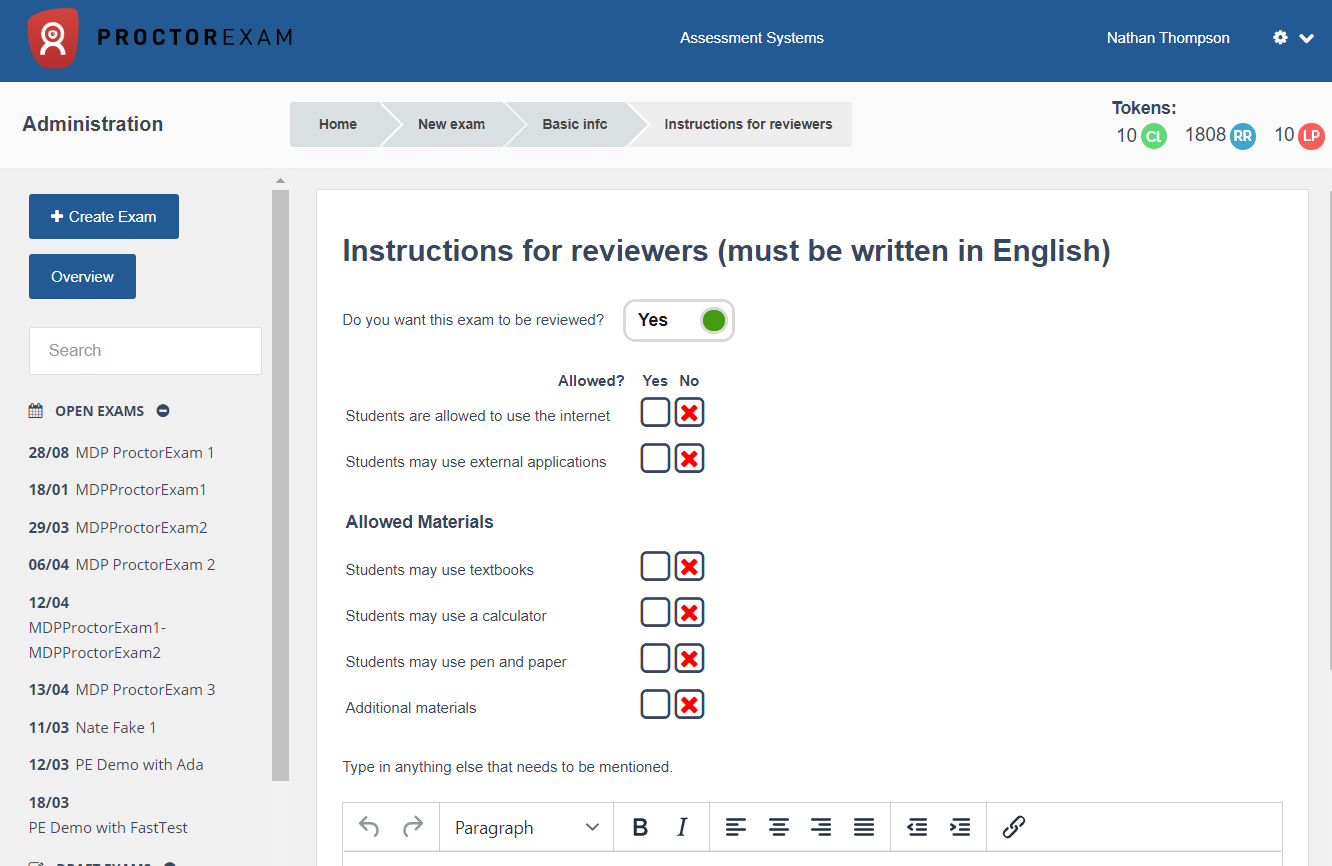Click the sidebar vertical scrollbar
1332x866 pixels.
click(280, 484)
